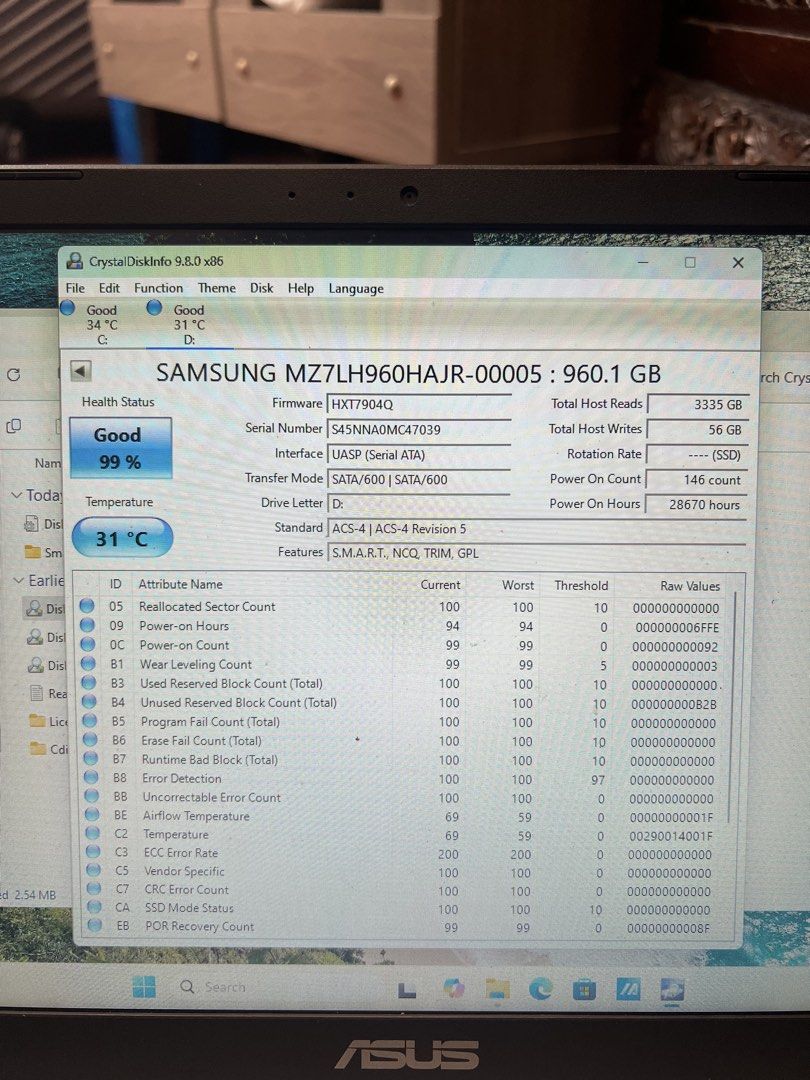Open the Windows Start menu
Image resolution: width=810 pixels, height=1080 pixels.
(x=144, y=987)
